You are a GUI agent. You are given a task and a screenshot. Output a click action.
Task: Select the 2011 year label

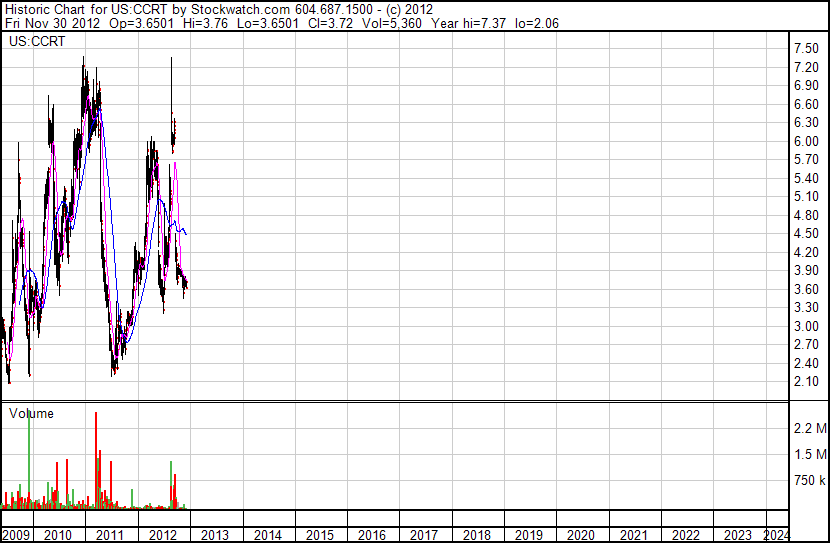click(x=110, y=535)
